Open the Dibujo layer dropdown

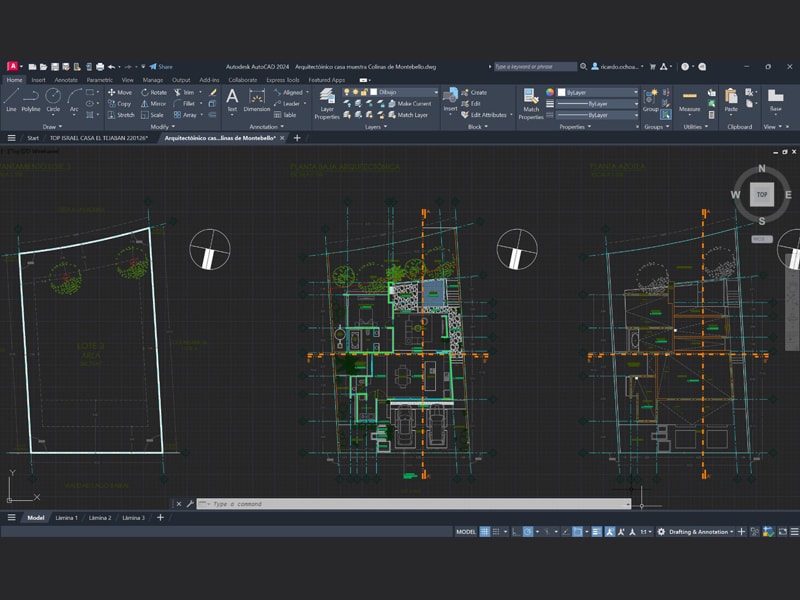click(x=436, y=92)
